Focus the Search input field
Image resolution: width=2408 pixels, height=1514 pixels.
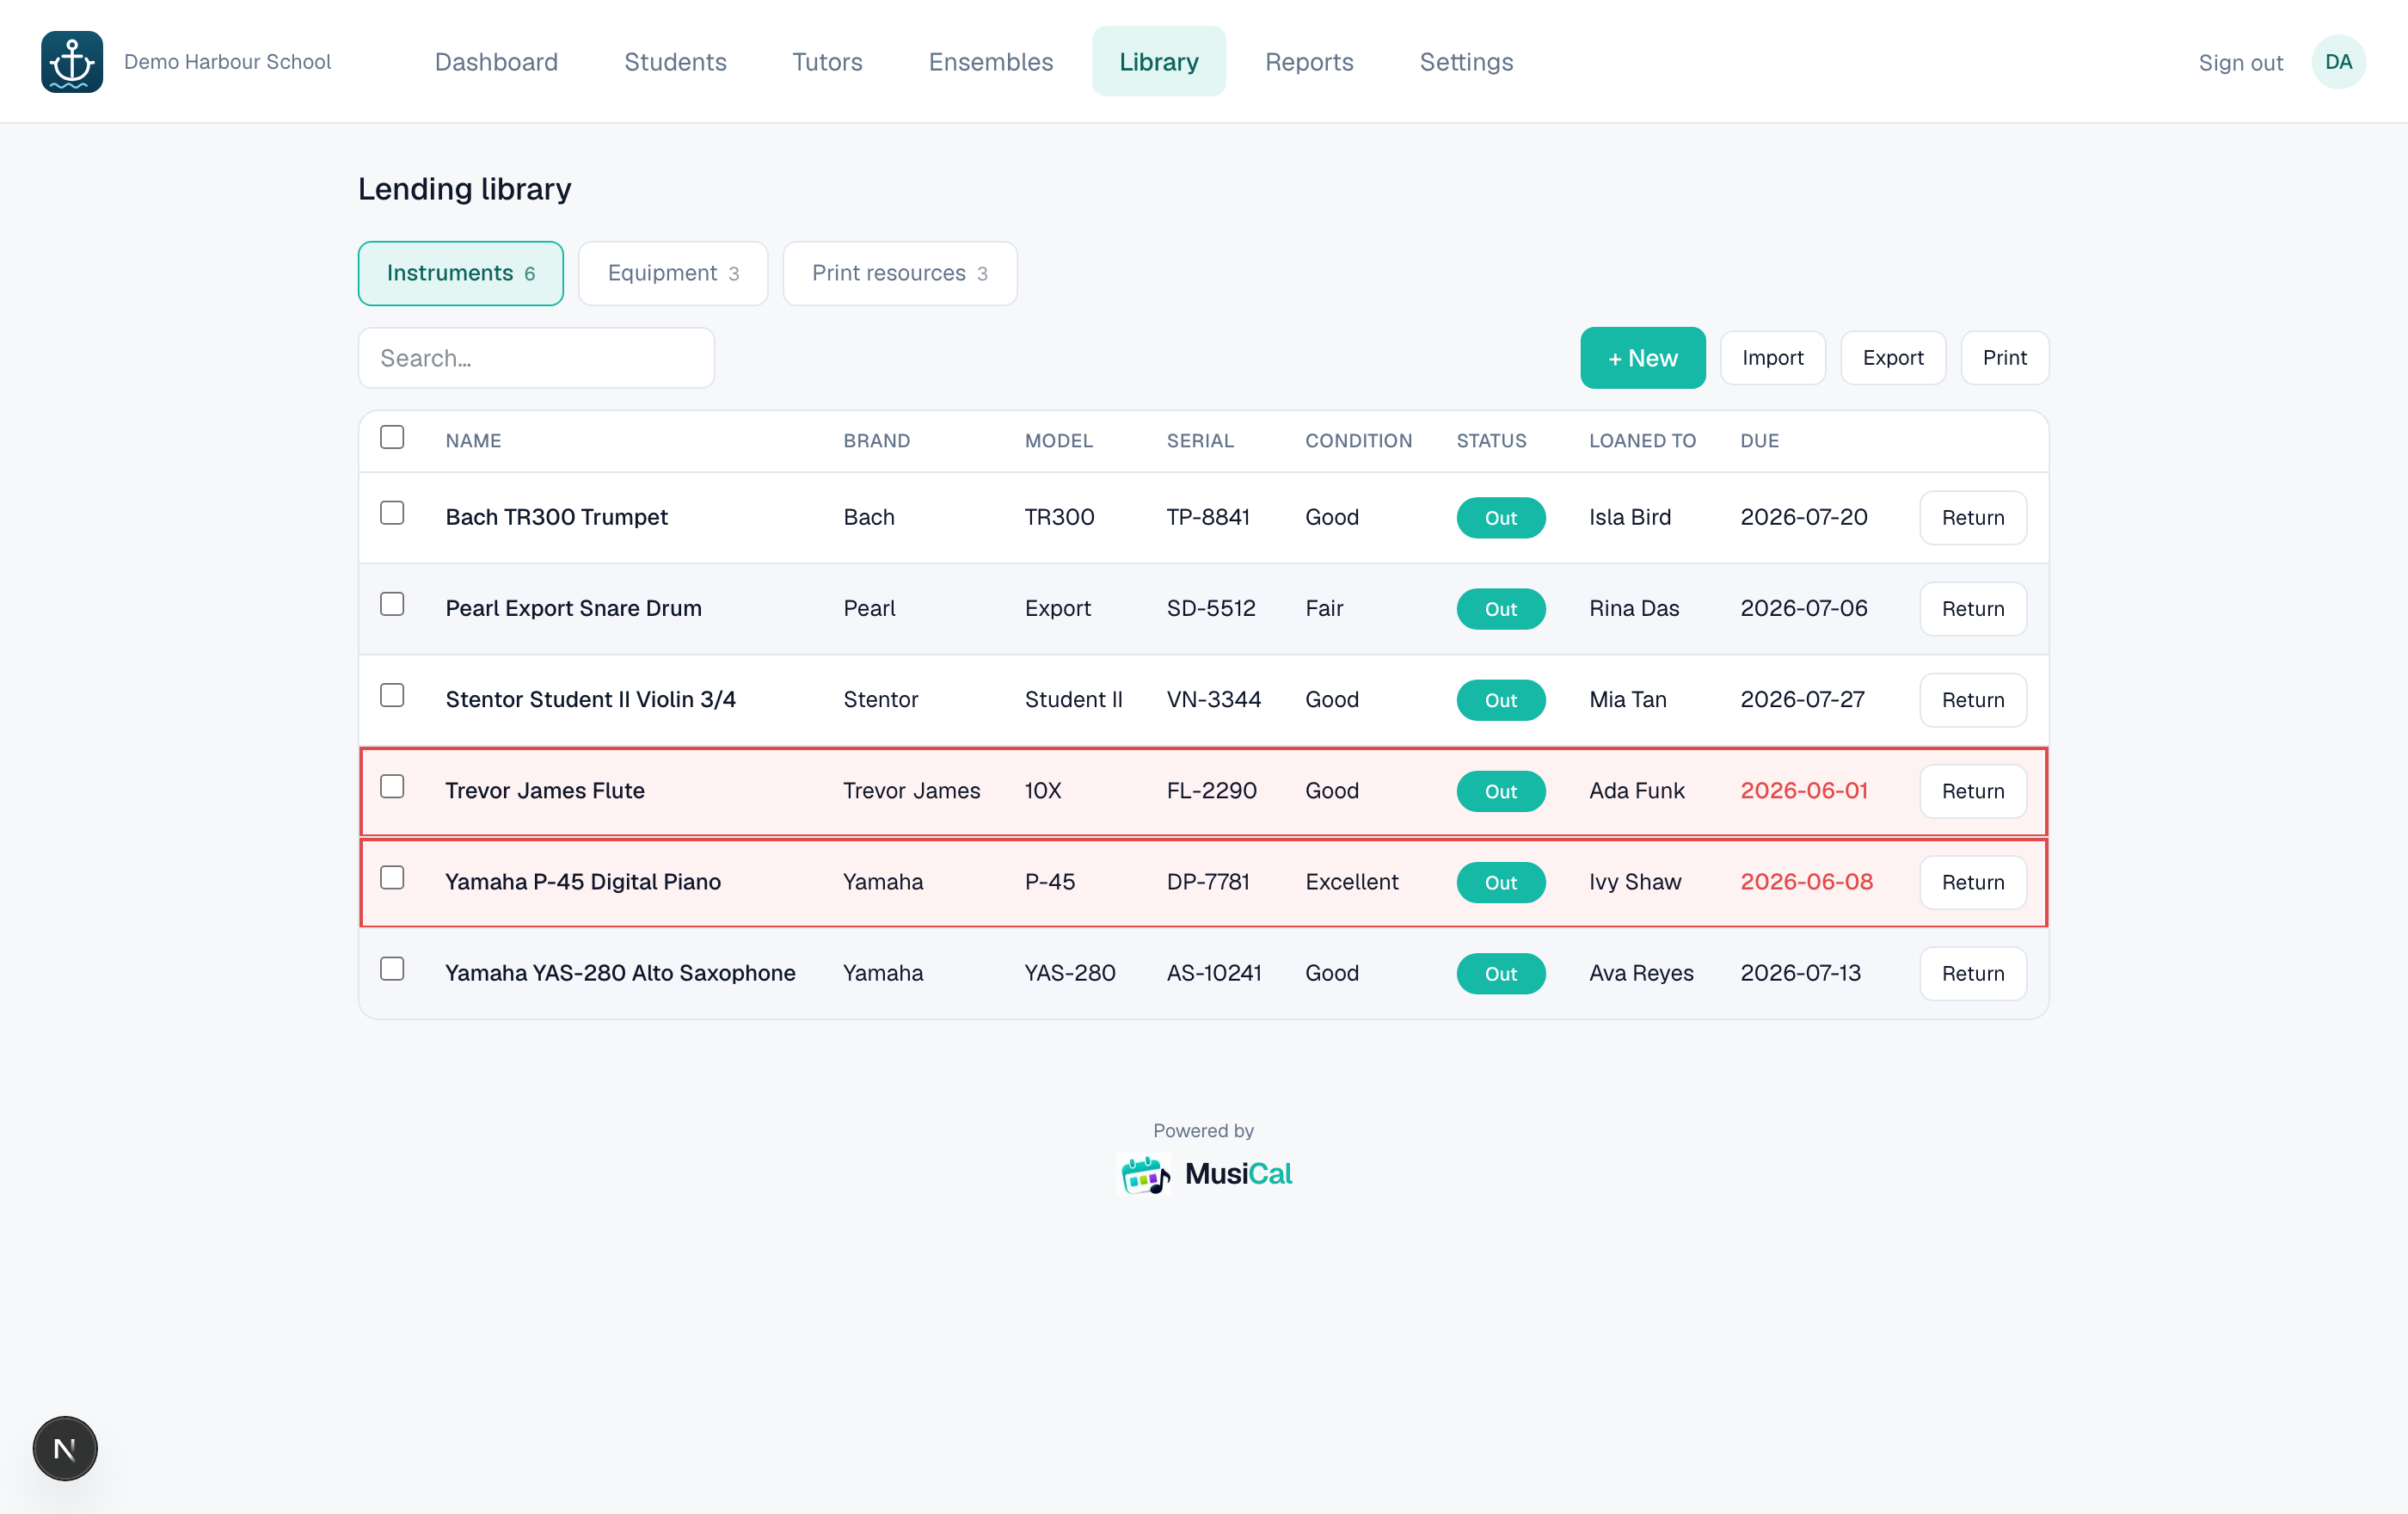click(536, 358)
